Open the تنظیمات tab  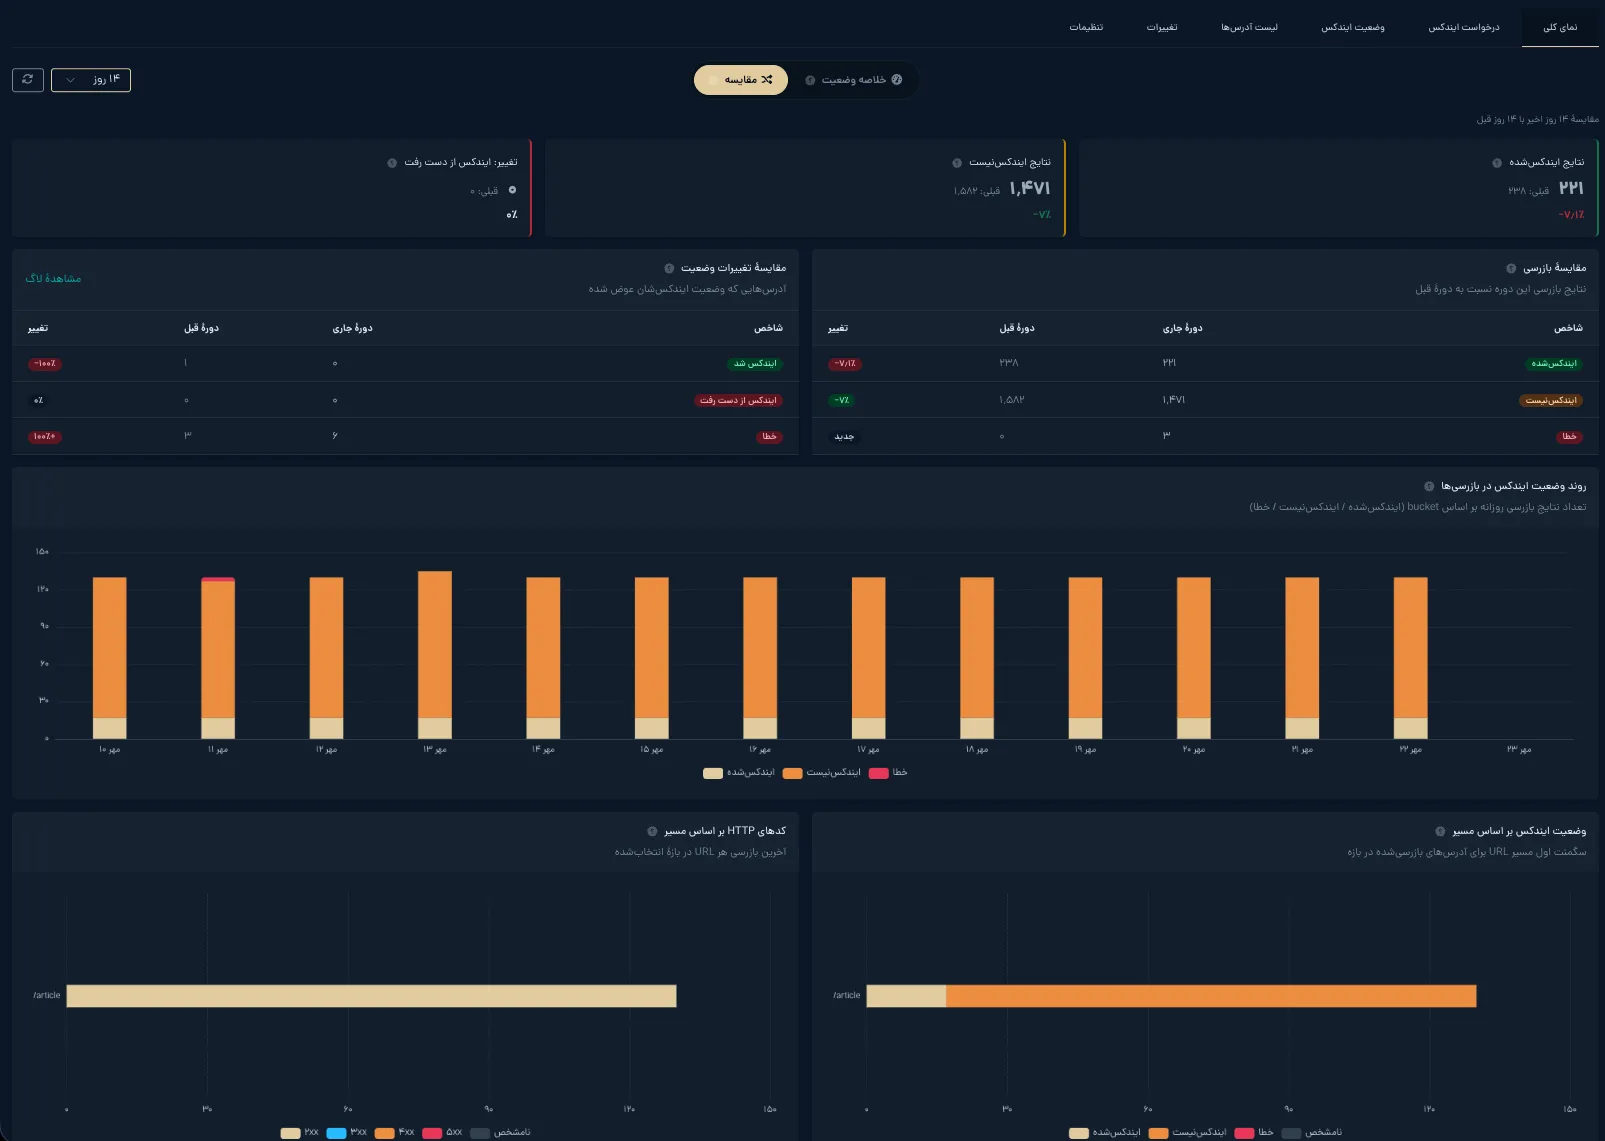pos(1086,27)
